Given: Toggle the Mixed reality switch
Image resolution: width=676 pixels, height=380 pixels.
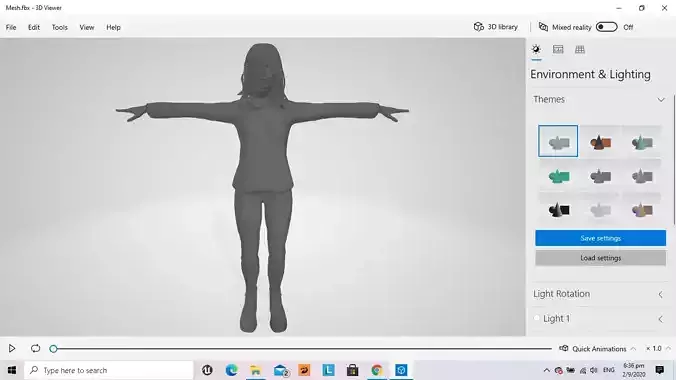Looking at the screenshot, I should pyautogui.click(x=607, y=27).
